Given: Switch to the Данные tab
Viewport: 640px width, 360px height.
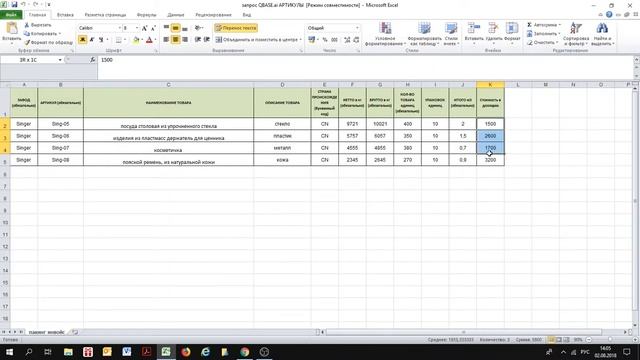Looking at the screenshot, I should tap(176, 15).
